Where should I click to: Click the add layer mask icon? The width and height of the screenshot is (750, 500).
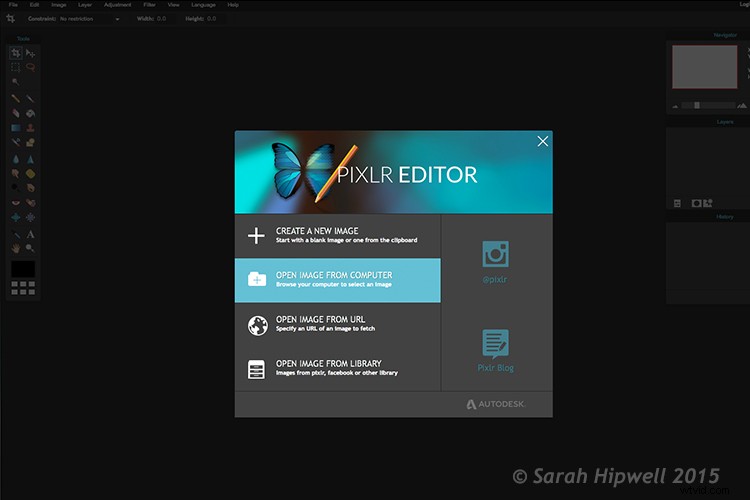[x=696, y=203]
